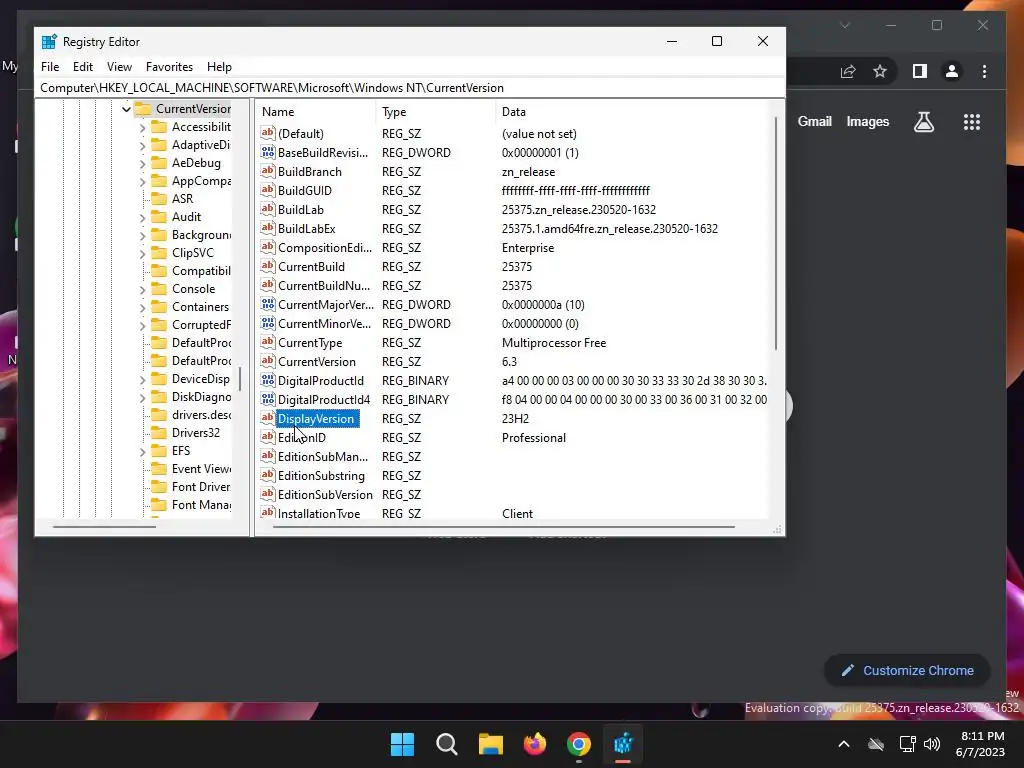Click the Customize Chrome button
This screenshot has height=768, width=1024.
(908, 670)
